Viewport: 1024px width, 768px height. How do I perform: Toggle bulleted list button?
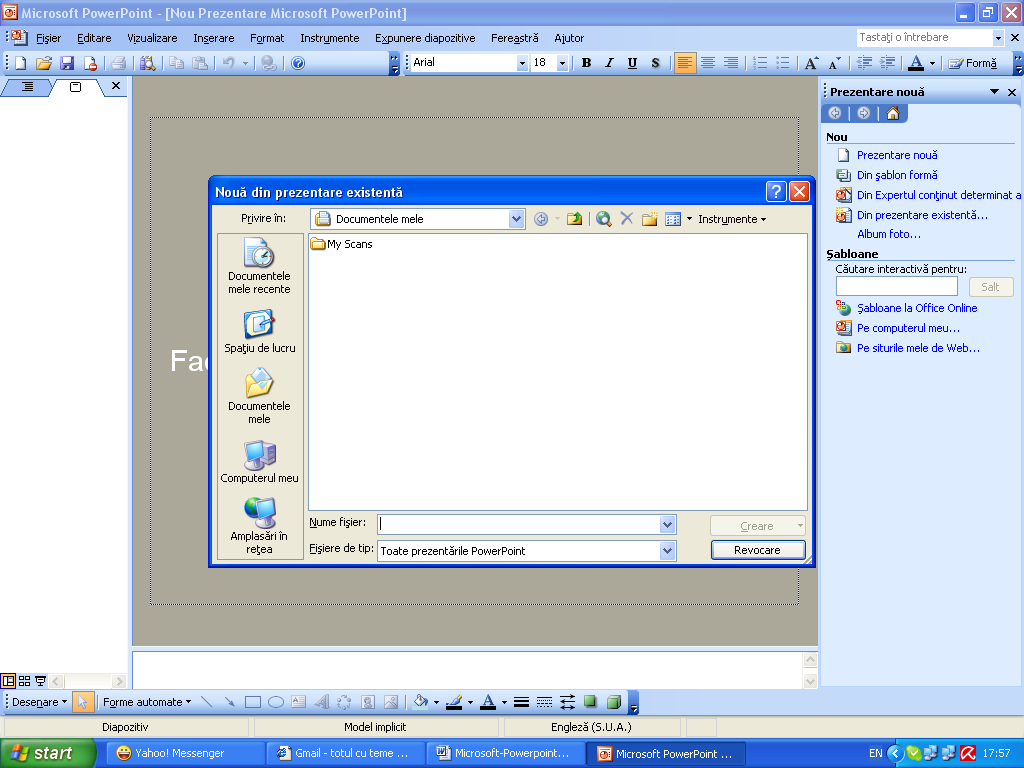[x=783, y=63]
